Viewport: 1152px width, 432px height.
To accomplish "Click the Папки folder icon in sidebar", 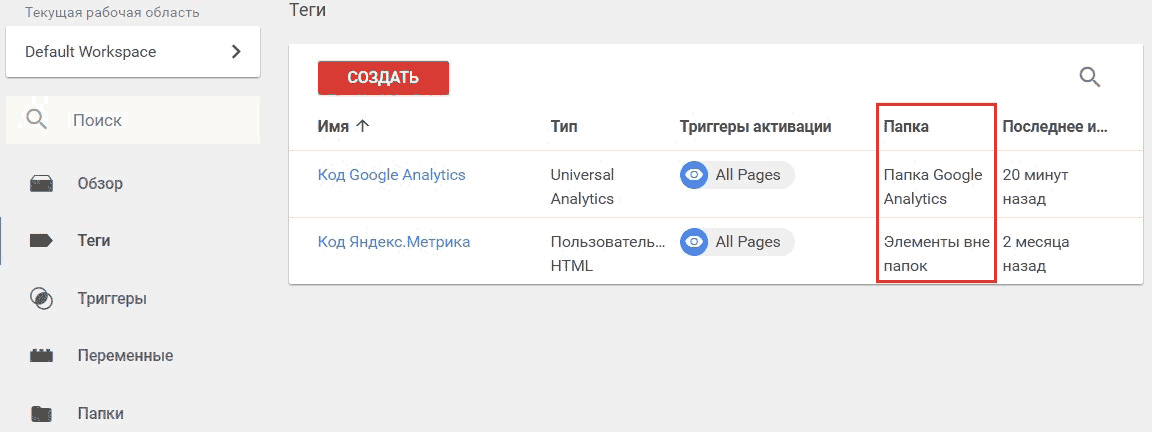I will click(41, 413).
